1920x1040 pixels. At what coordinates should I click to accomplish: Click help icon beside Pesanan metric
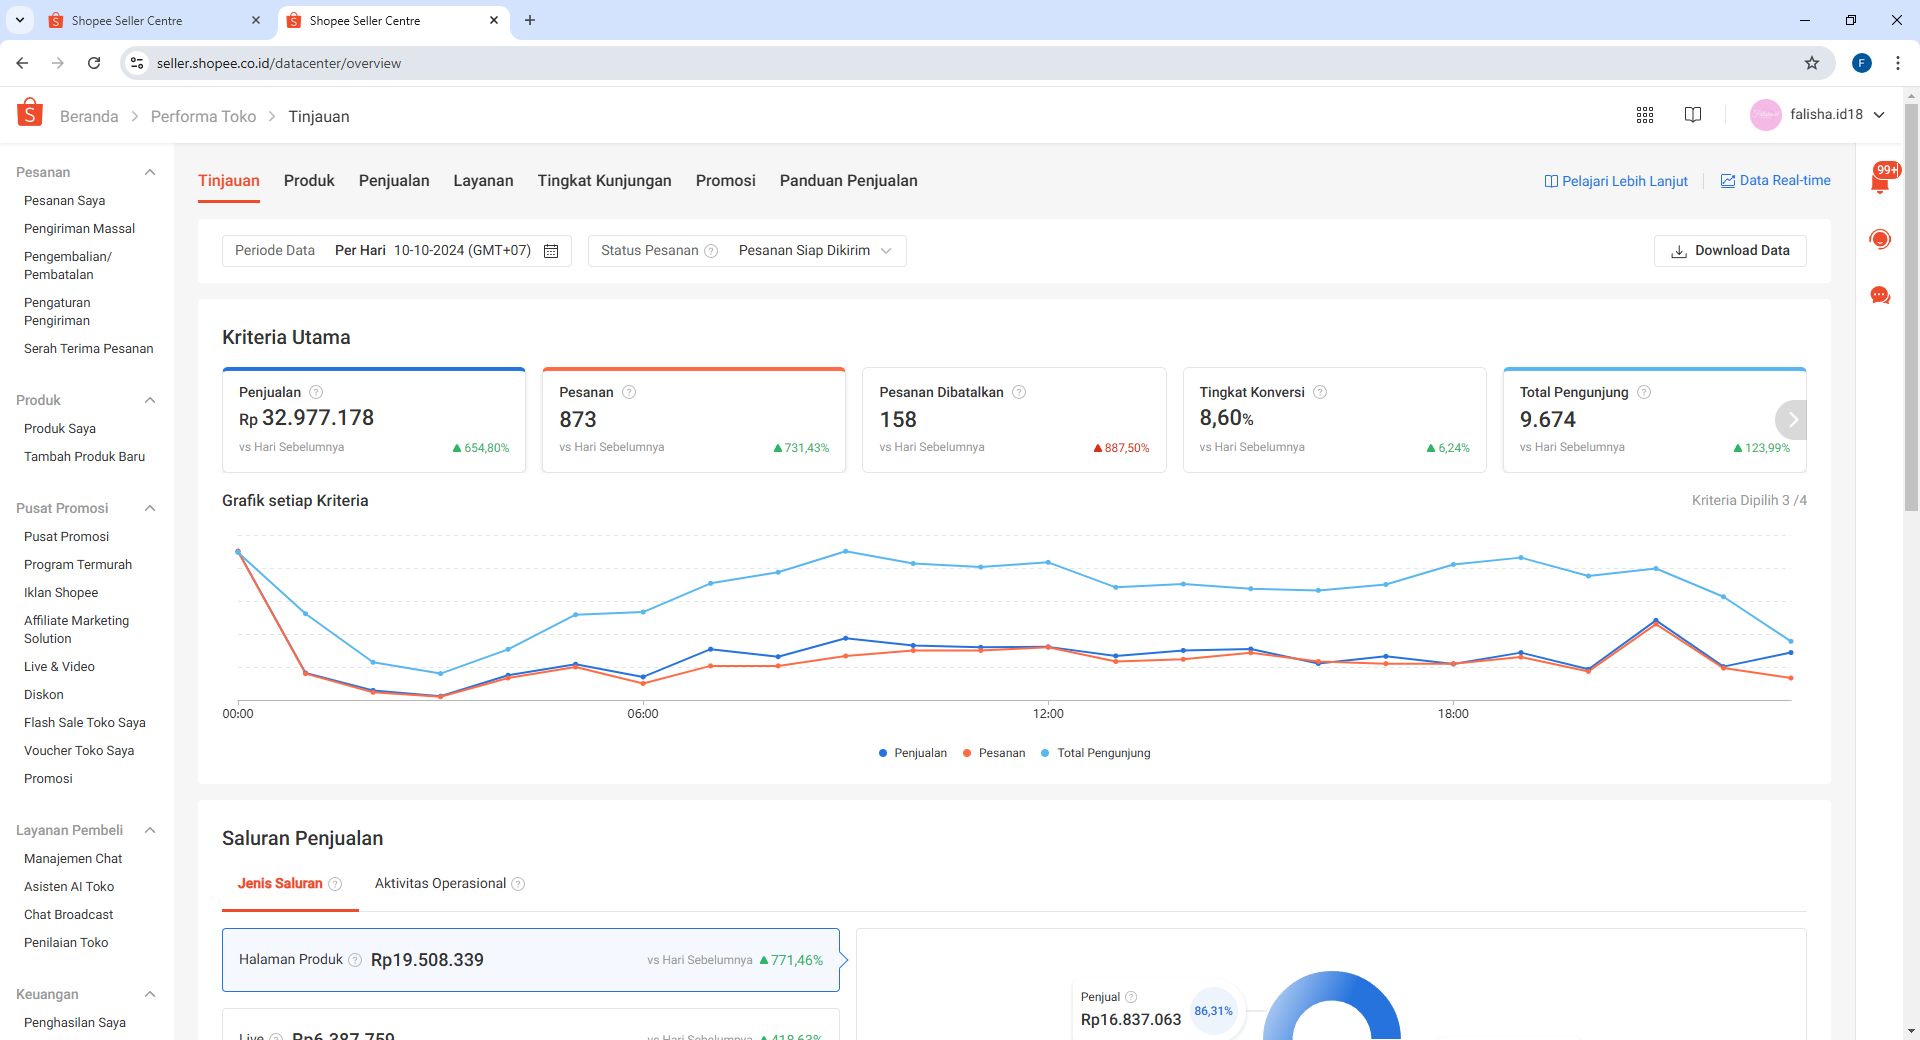(629, 392)
